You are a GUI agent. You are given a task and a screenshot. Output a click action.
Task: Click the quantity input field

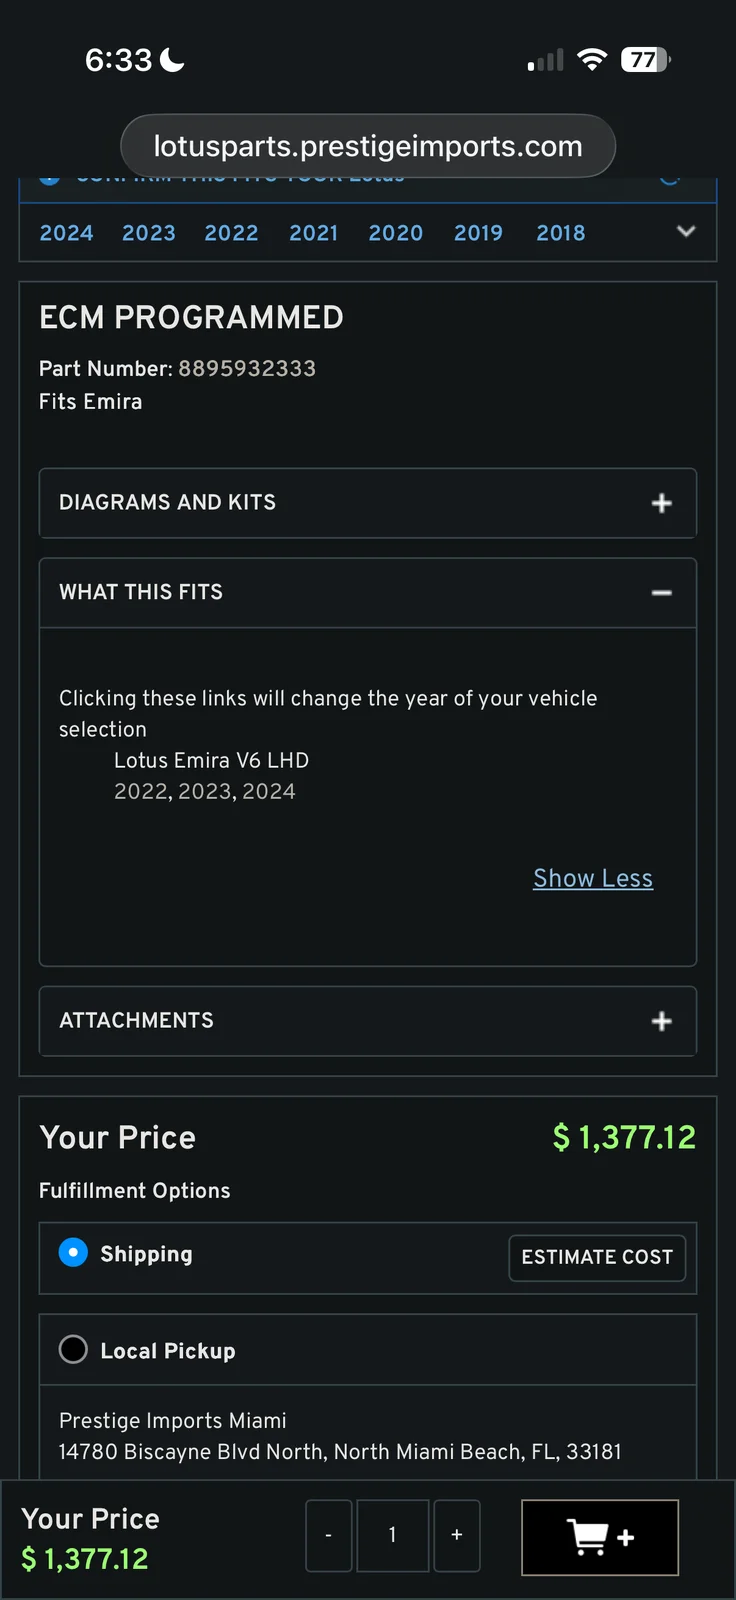tap(392, 1535)
